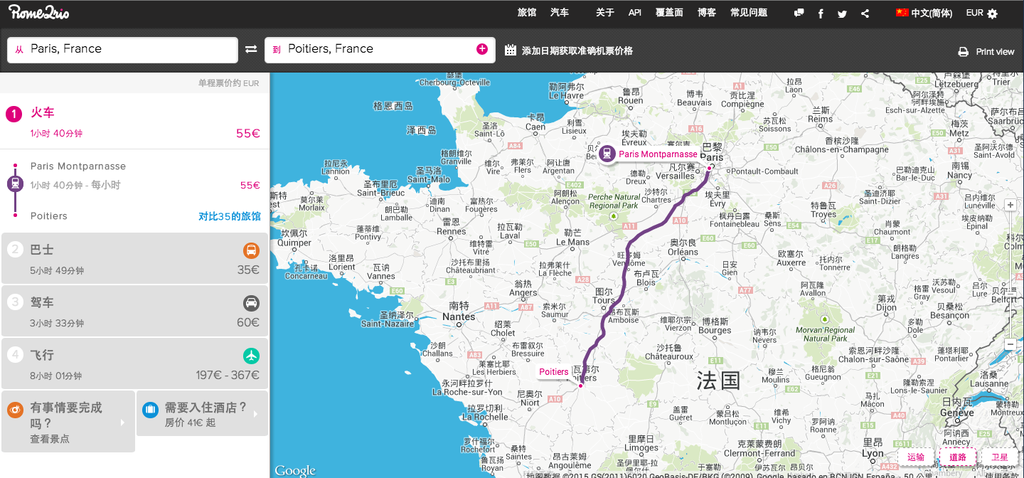Screen dimensions: 1024x478
Task: Click the pink number 1 route badge
Action: point(14,114)
